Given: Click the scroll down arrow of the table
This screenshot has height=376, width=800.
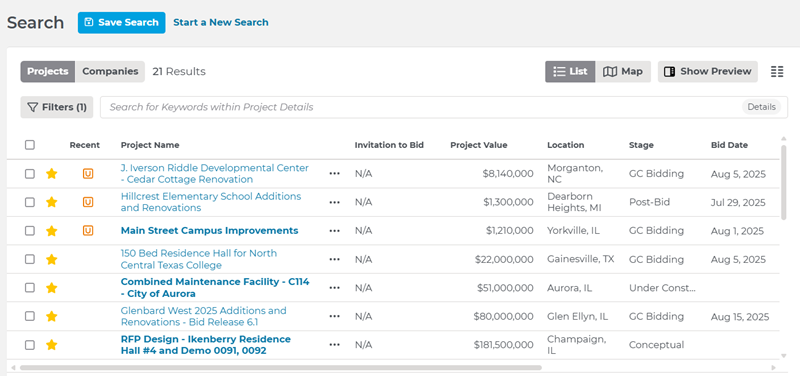Looking at the screenshot, I should [x=784, y=356].
